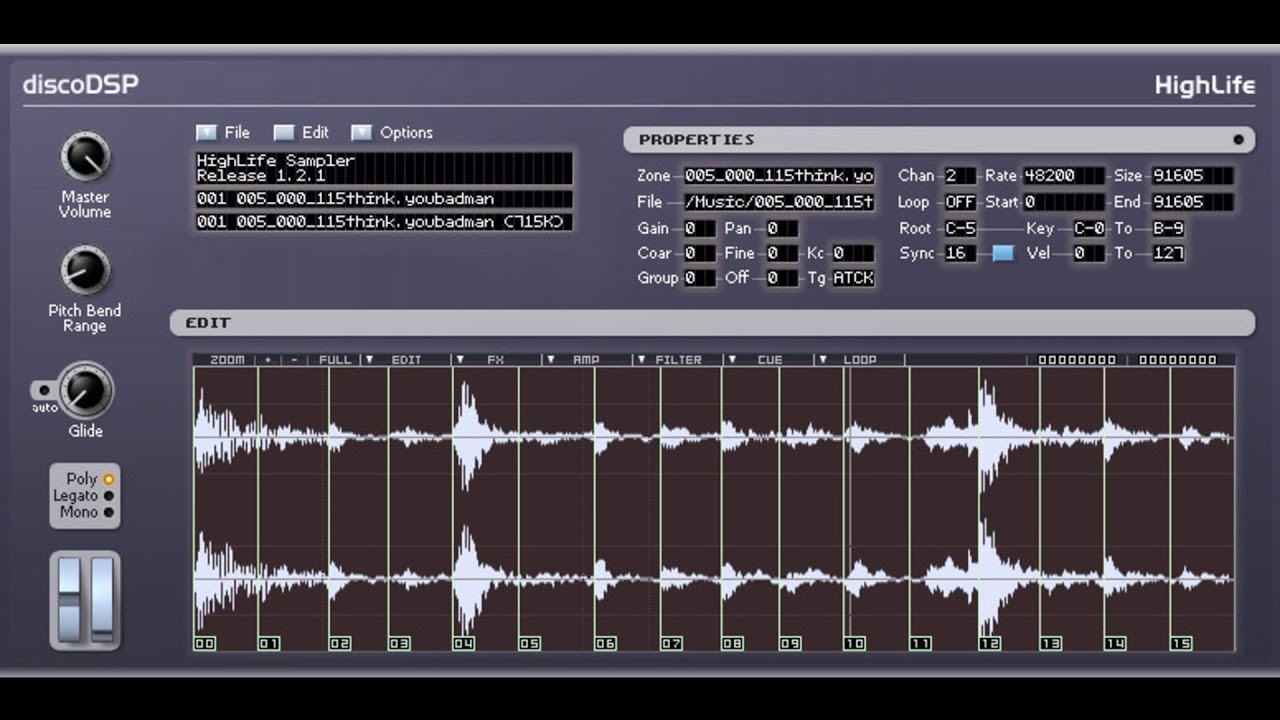Screen dimensions: 1280x720
Task: Click the Start value field
Action: pos(1064,202)
